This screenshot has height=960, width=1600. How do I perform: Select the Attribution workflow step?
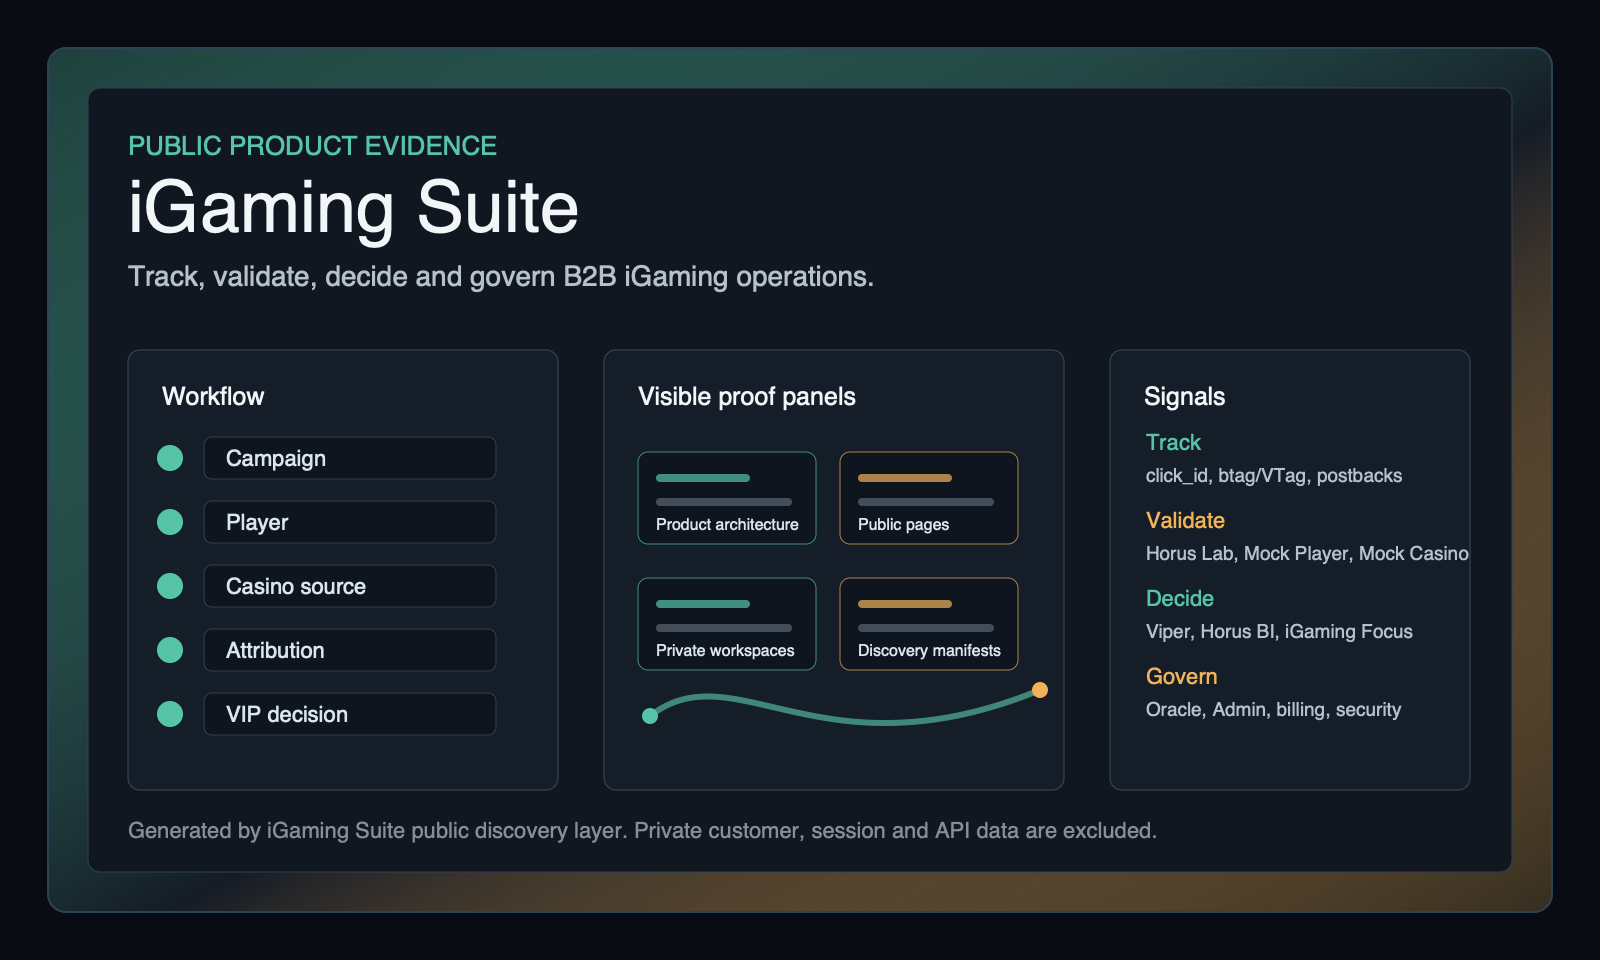[x=350, y=650]
